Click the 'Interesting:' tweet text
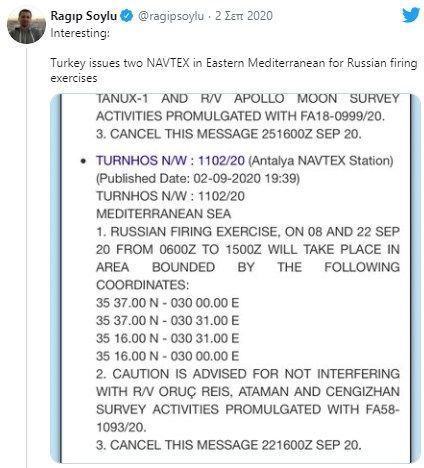 coord(80,33)
